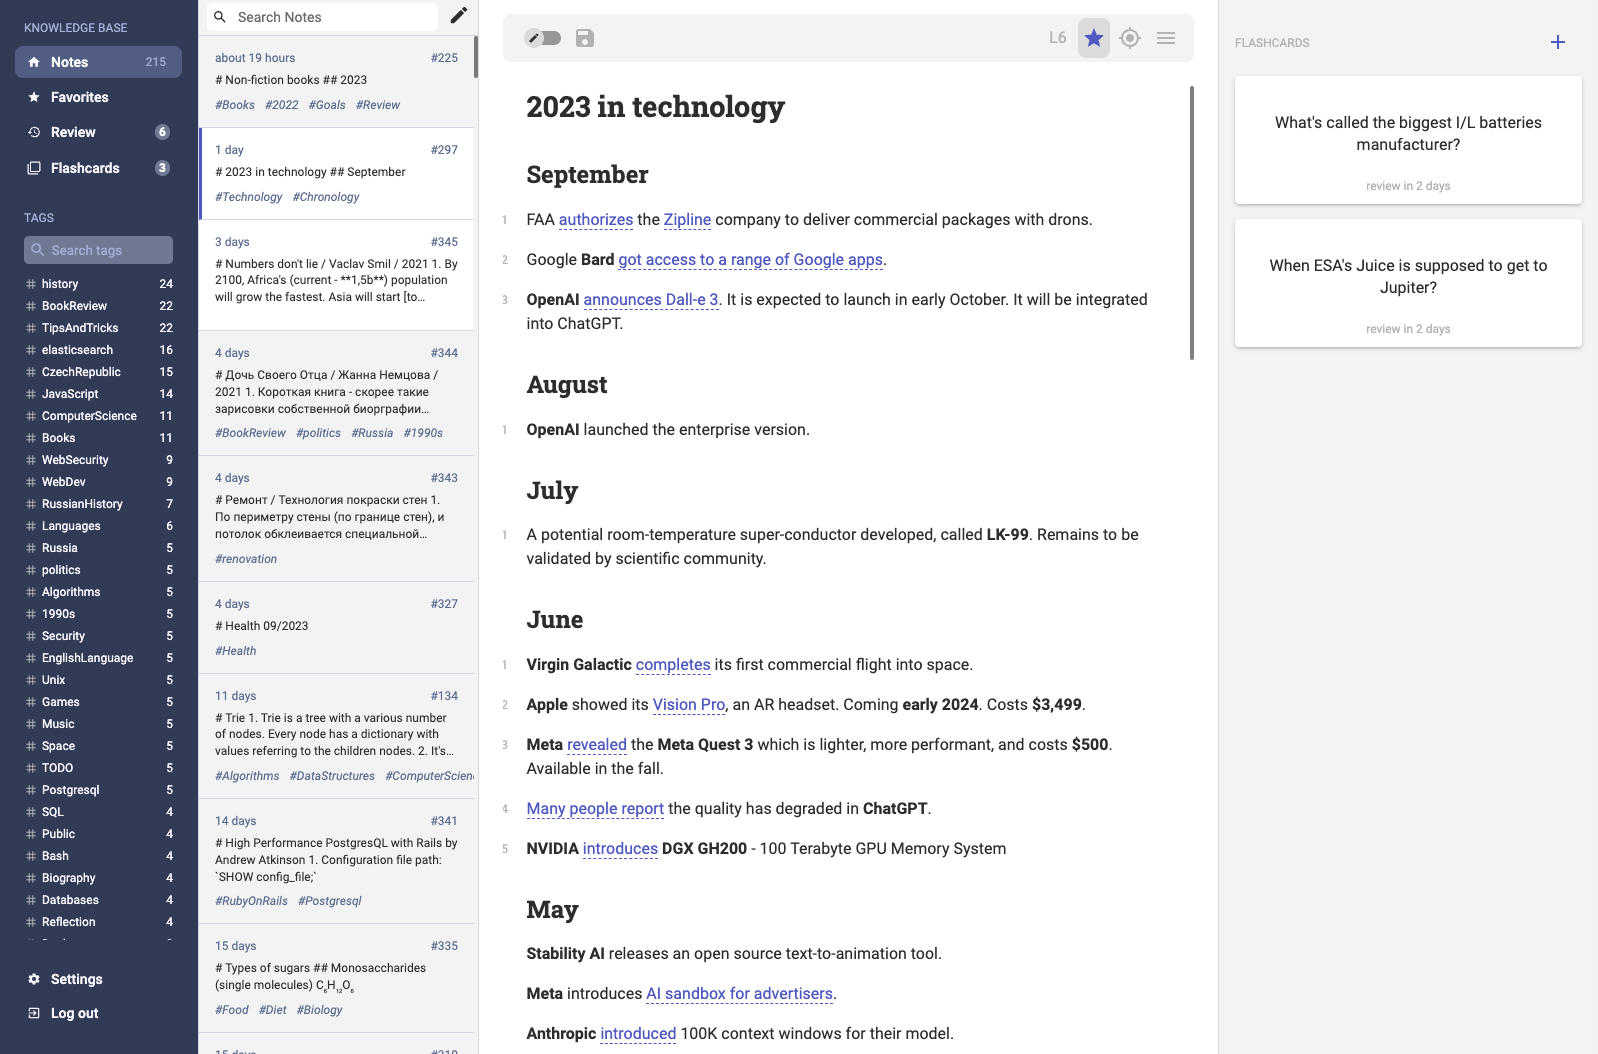This screenshot has height=1054, width=1598.
Task: Select the Reflection tag
Action: tap(99, 922)
